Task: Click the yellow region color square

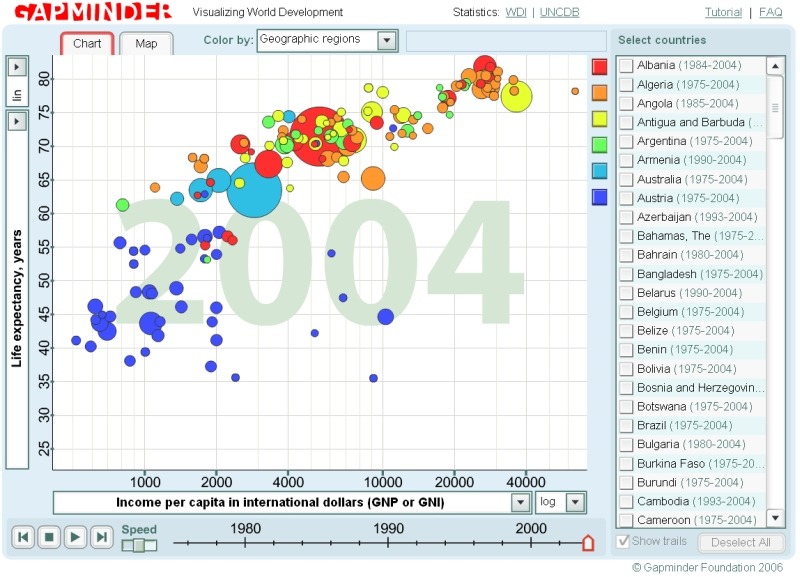Action: tap(599, 119)
